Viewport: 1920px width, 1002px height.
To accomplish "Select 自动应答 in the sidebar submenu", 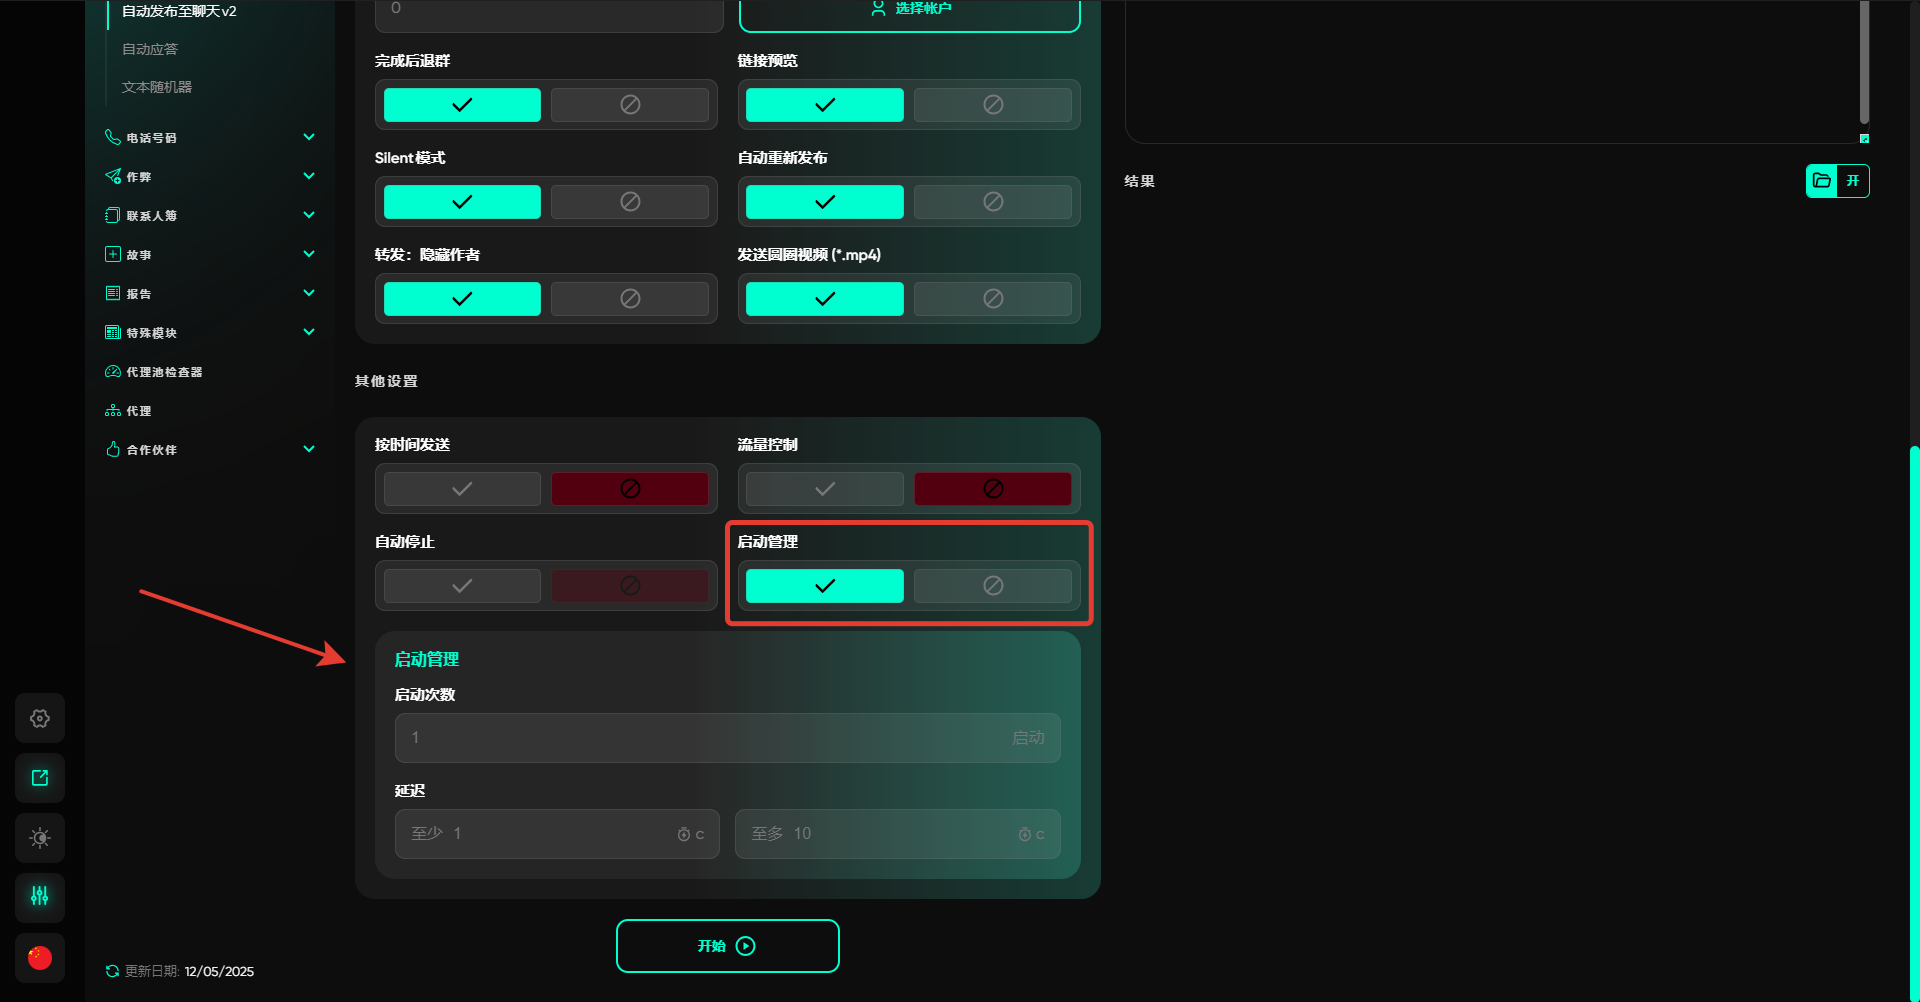I will click(150, 49).
